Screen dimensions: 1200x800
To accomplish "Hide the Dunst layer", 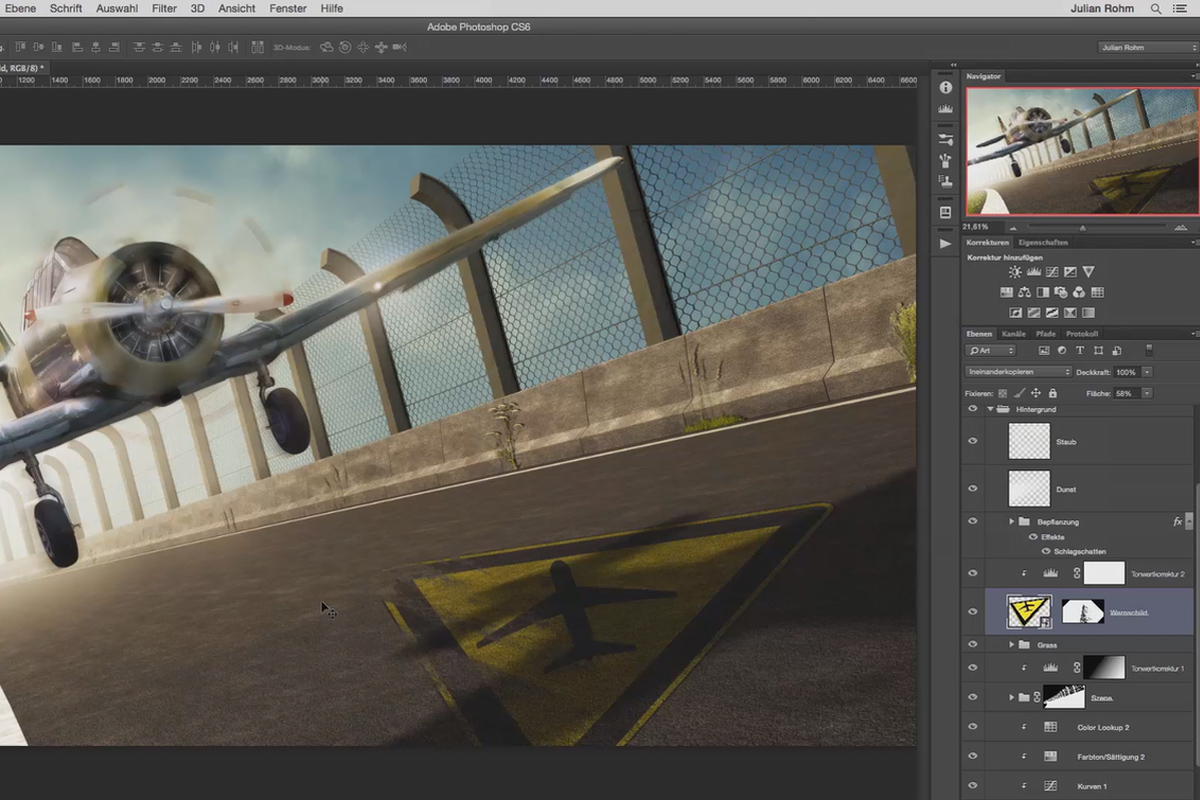I will pyautogui.click(x=972, y=488).
